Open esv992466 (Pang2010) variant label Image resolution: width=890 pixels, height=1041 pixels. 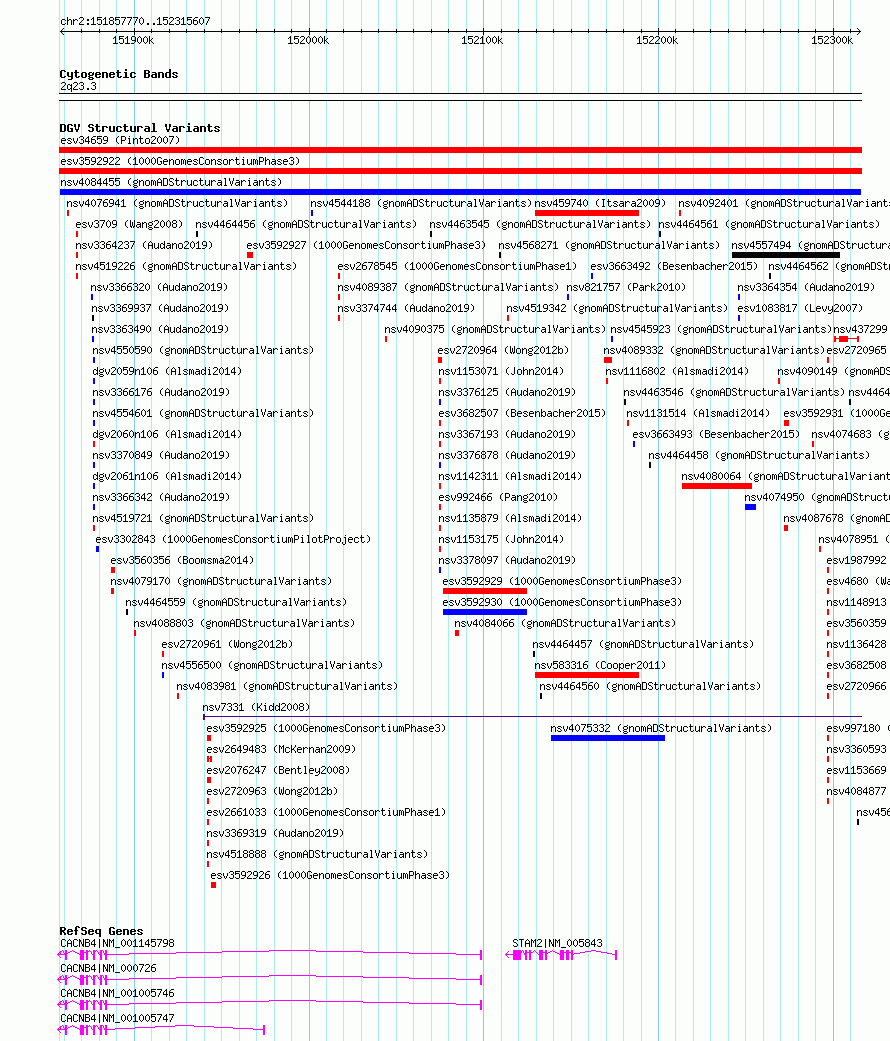pos(498,497)
